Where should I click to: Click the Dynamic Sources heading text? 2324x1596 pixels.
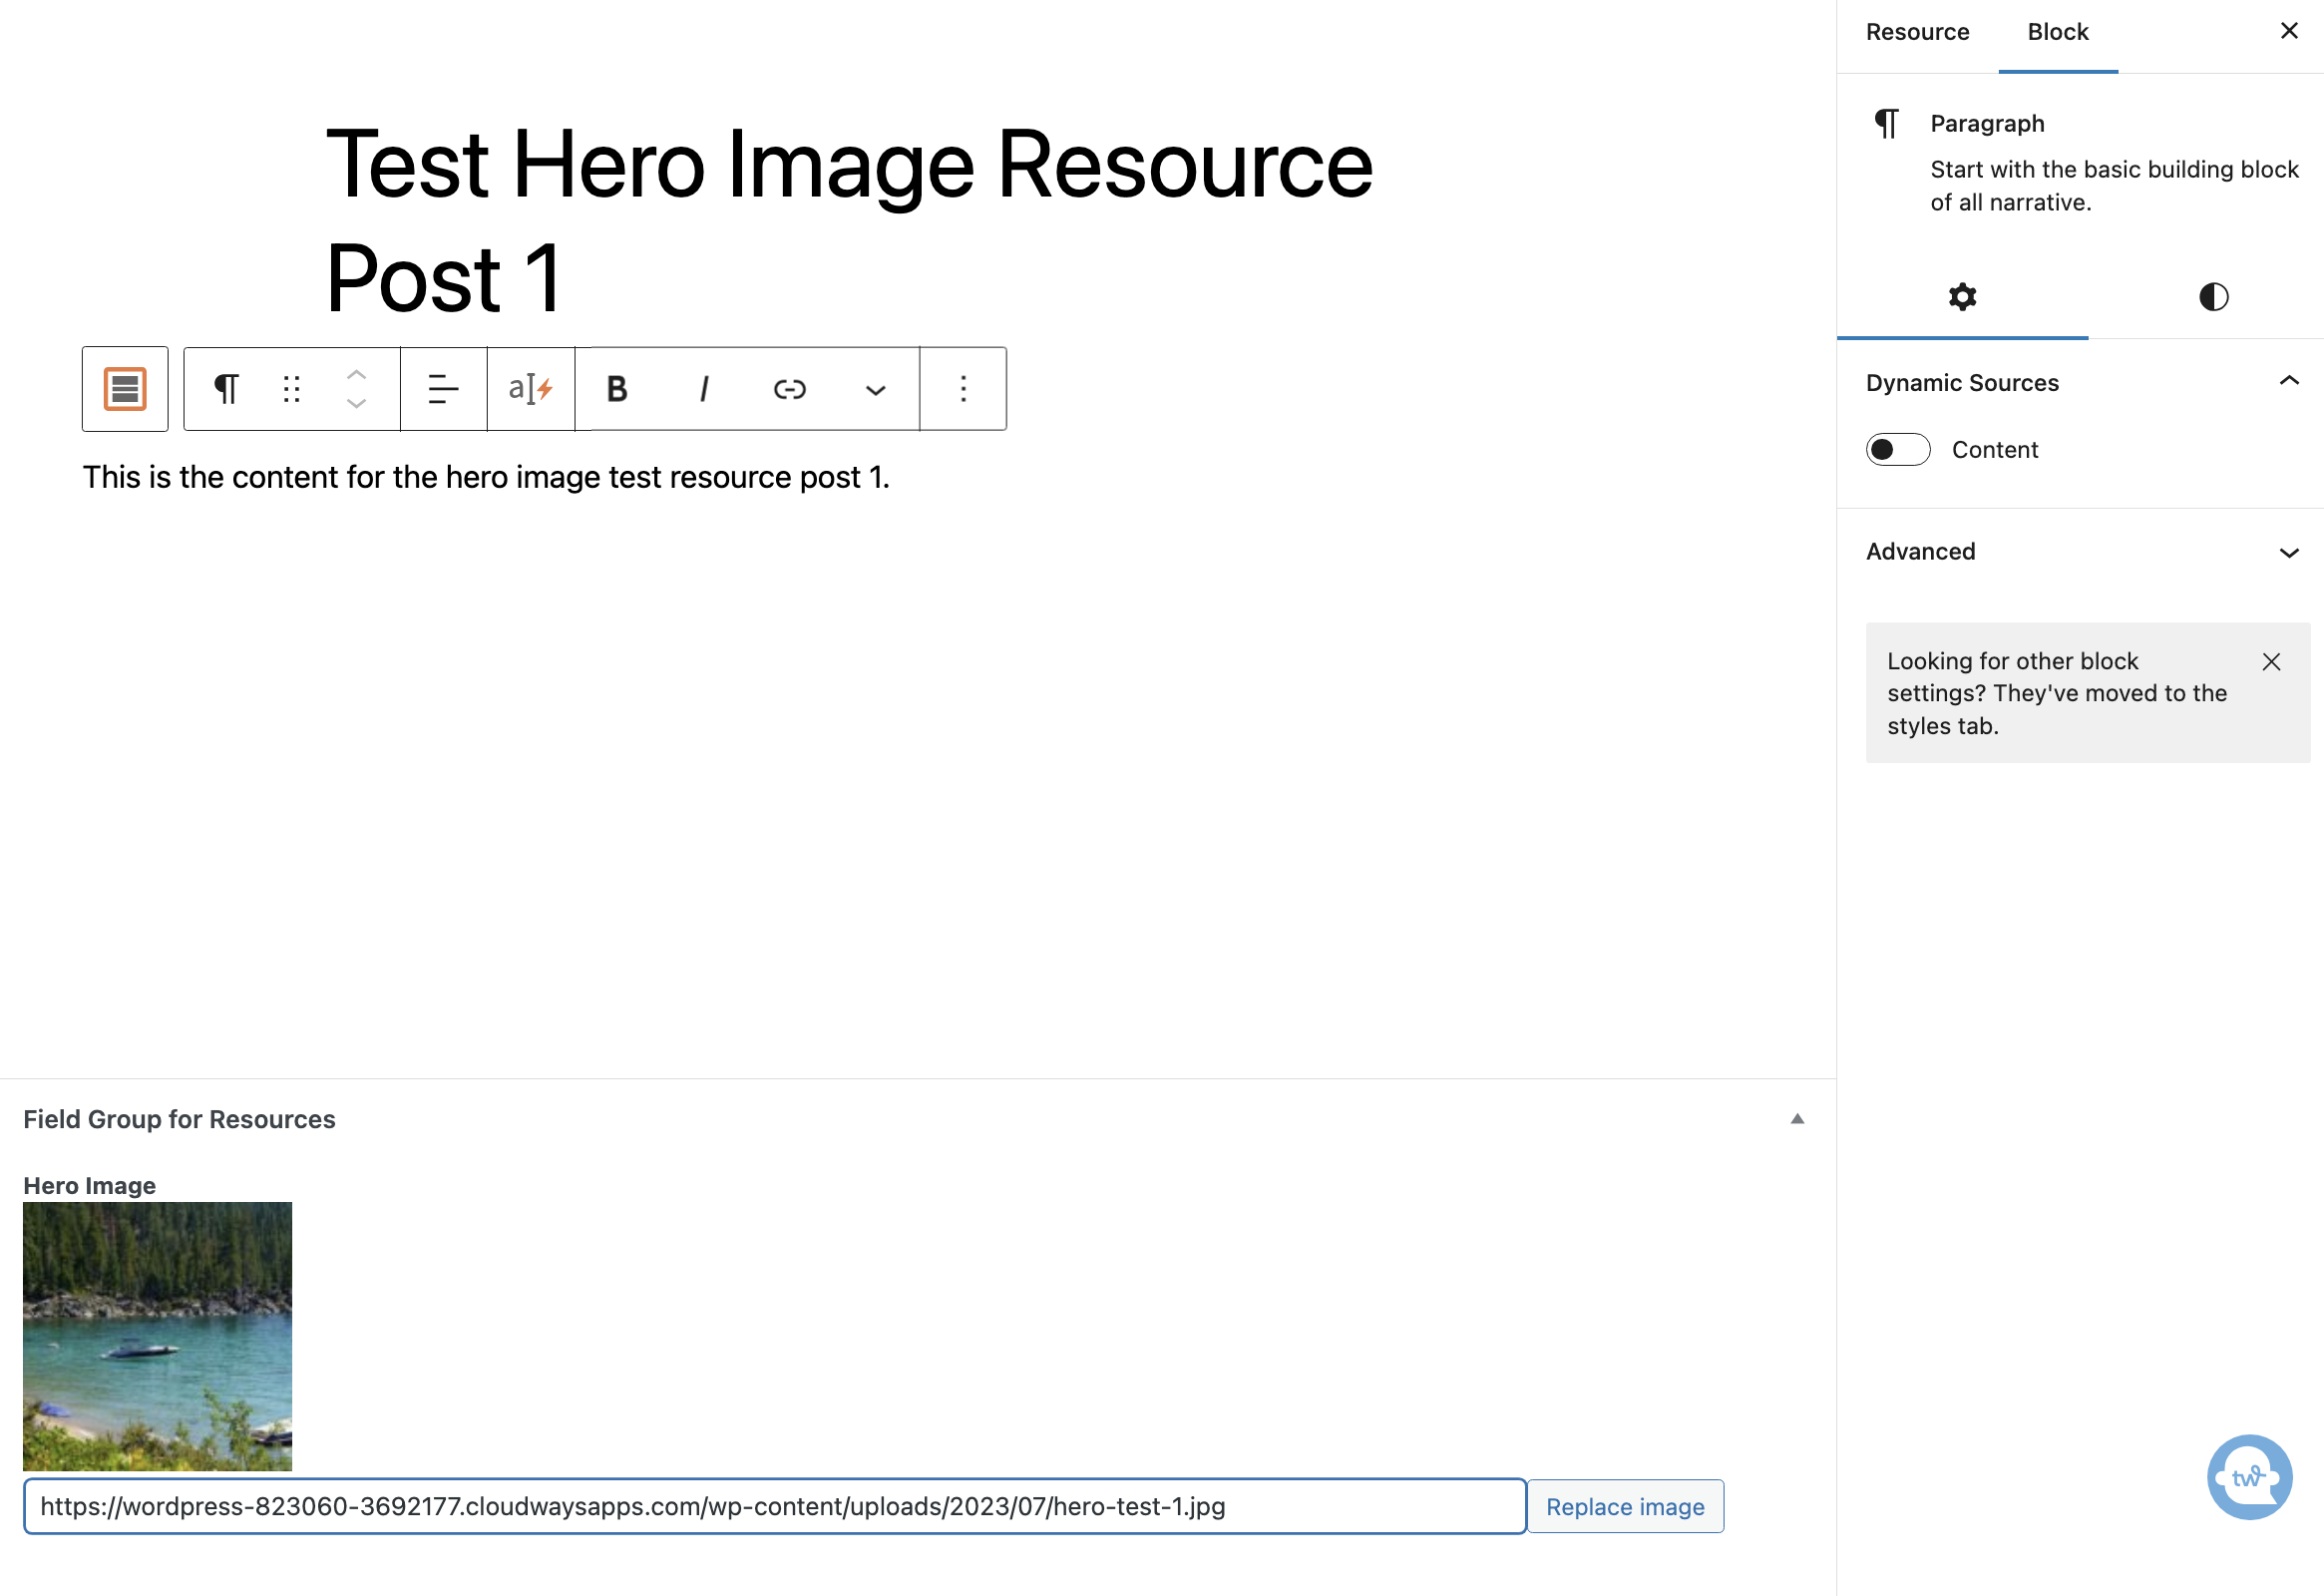pyautogui.click(x=1962, y=382)
